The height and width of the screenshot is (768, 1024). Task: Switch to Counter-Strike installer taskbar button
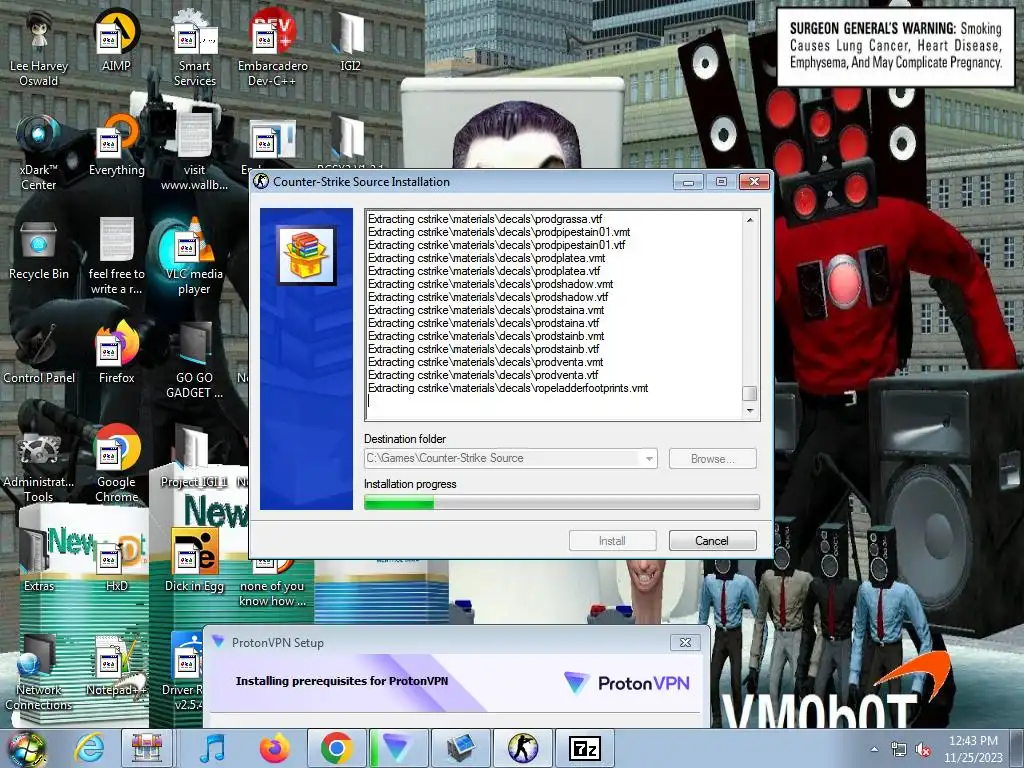click(523, 748)
